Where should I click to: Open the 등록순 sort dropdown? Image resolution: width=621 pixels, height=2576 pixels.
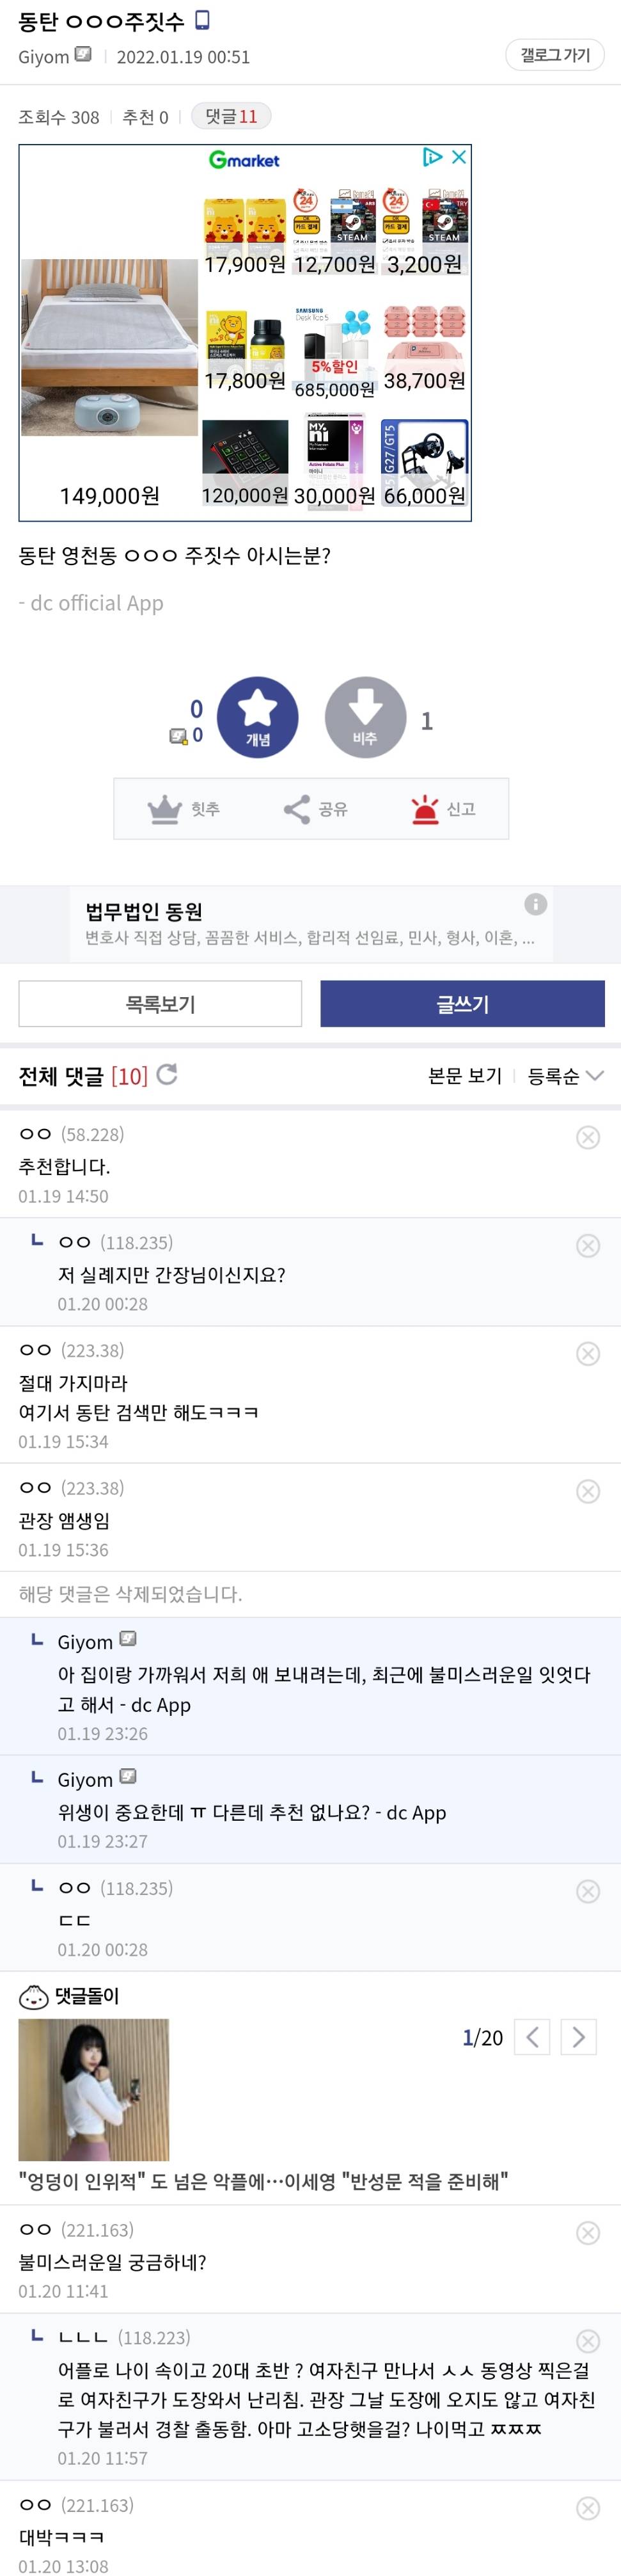(565, 1076)
